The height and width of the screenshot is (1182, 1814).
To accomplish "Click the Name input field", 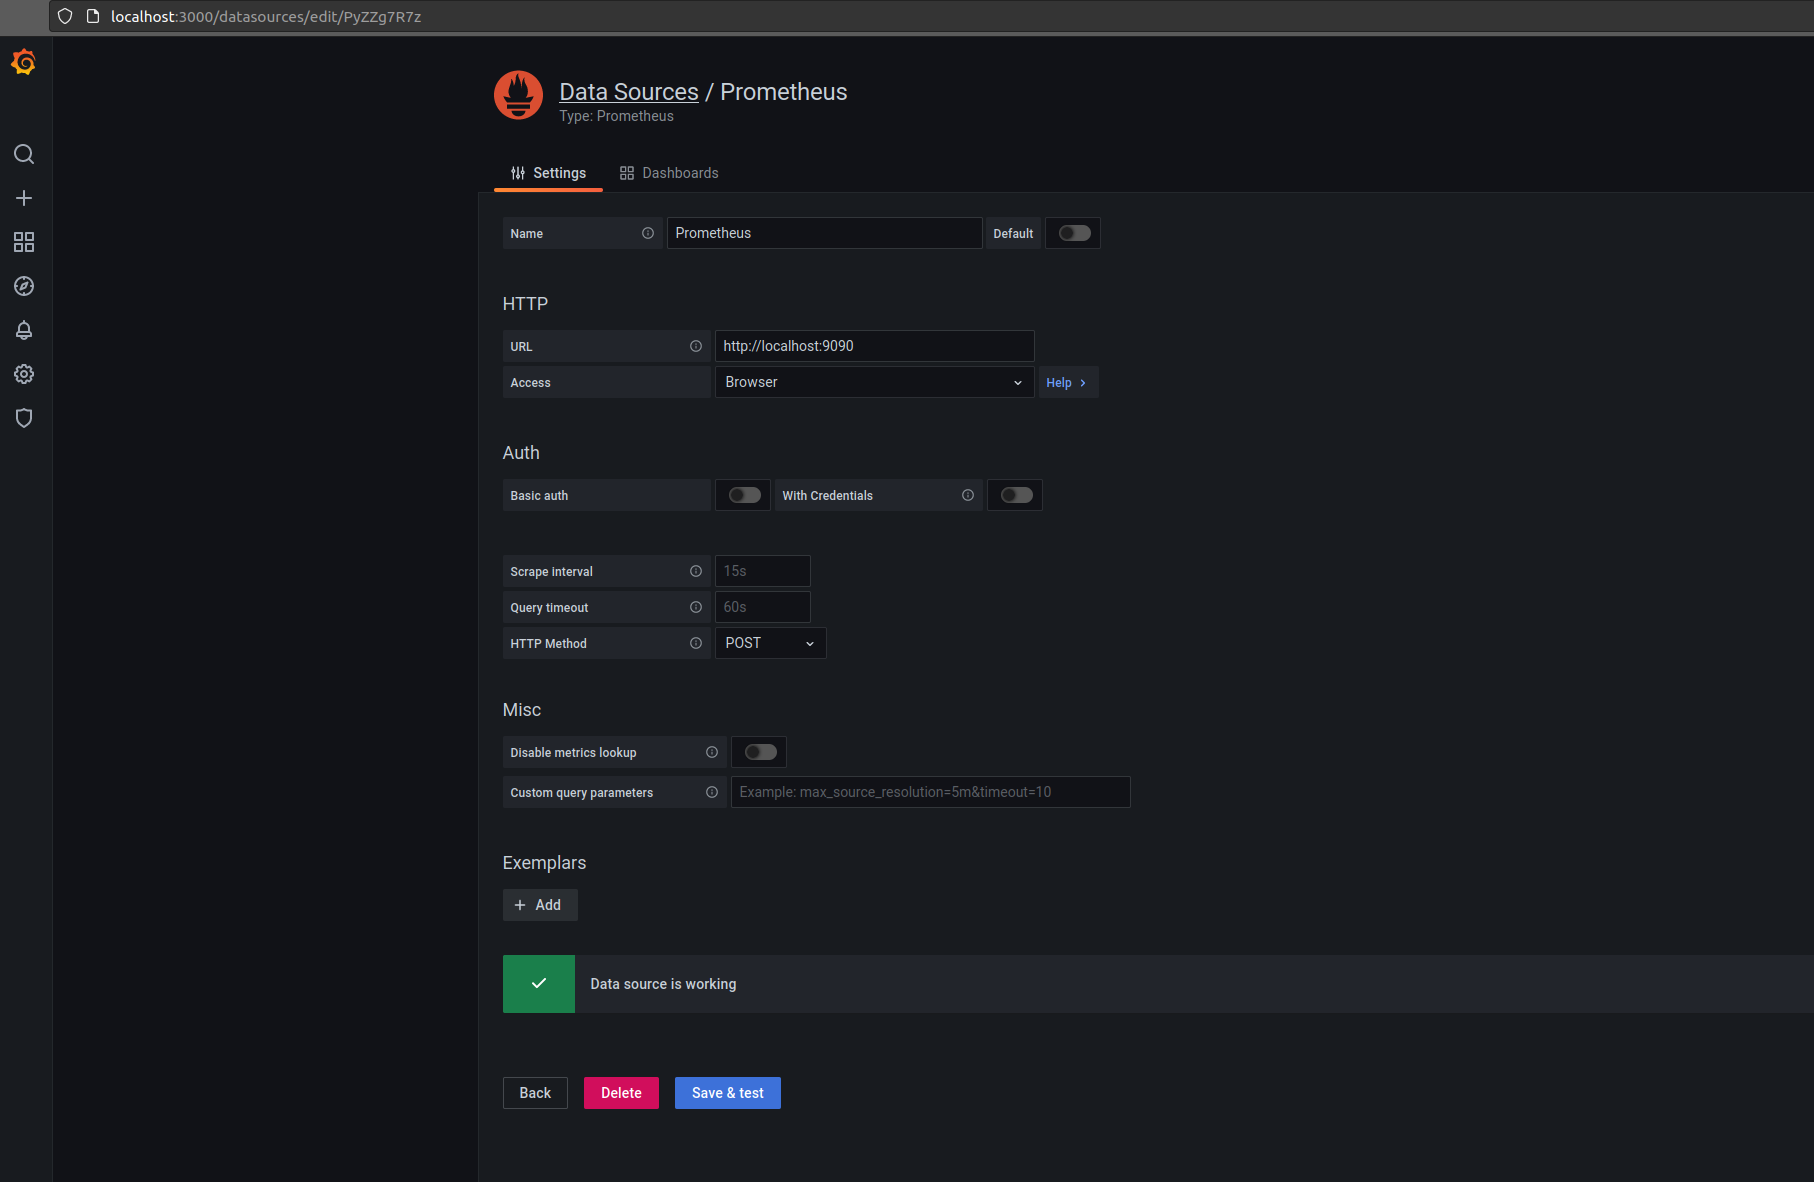I will click(x=824, y=233).
